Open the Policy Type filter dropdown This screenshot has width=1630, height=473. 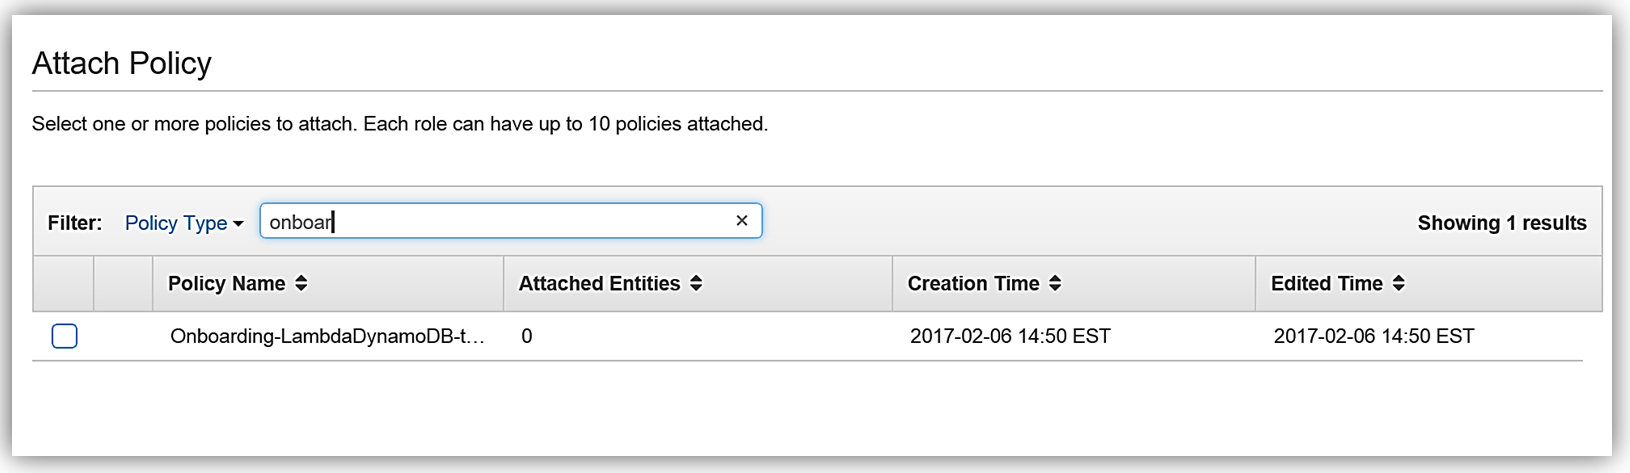pyautogui.click(x=176, y=223)
